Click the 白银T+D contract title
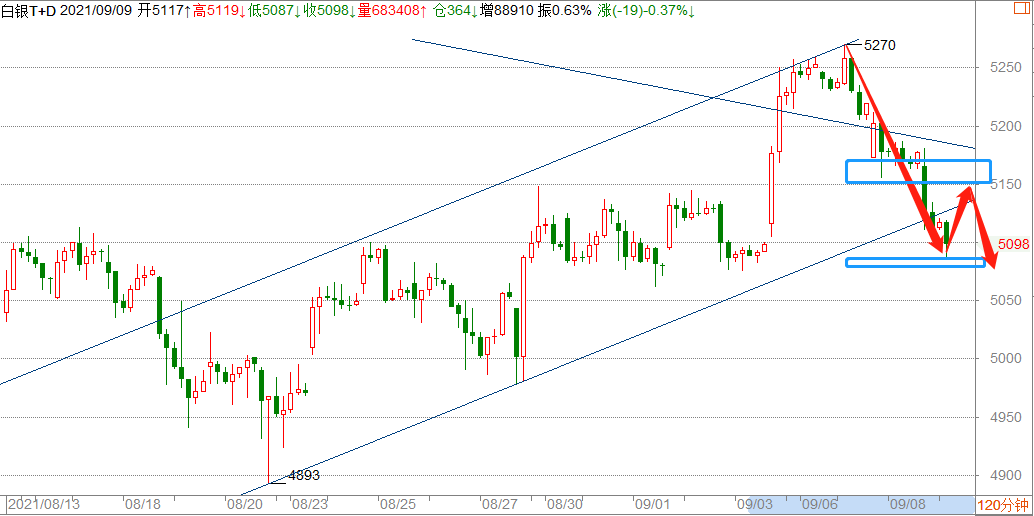Viewport: 1034px width, 516px height. (x=28, y=11)
